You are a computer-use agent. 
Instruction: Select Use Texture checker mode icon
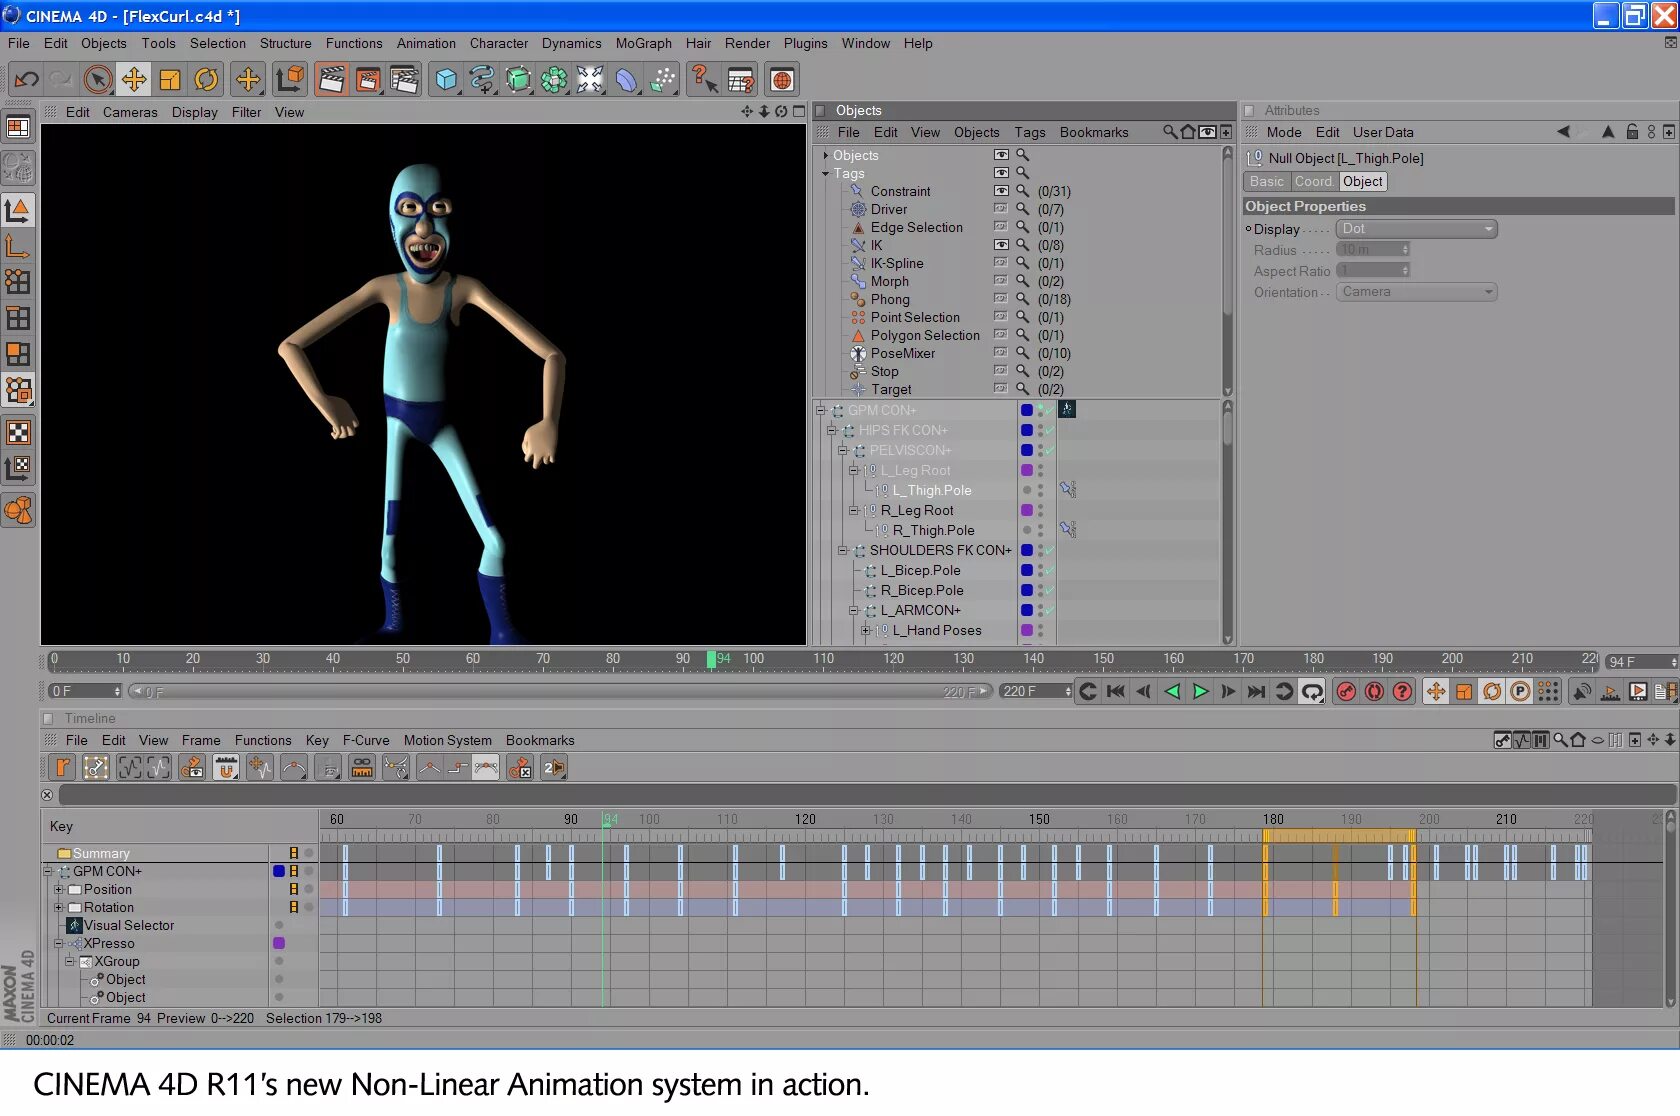coord(18,432)
